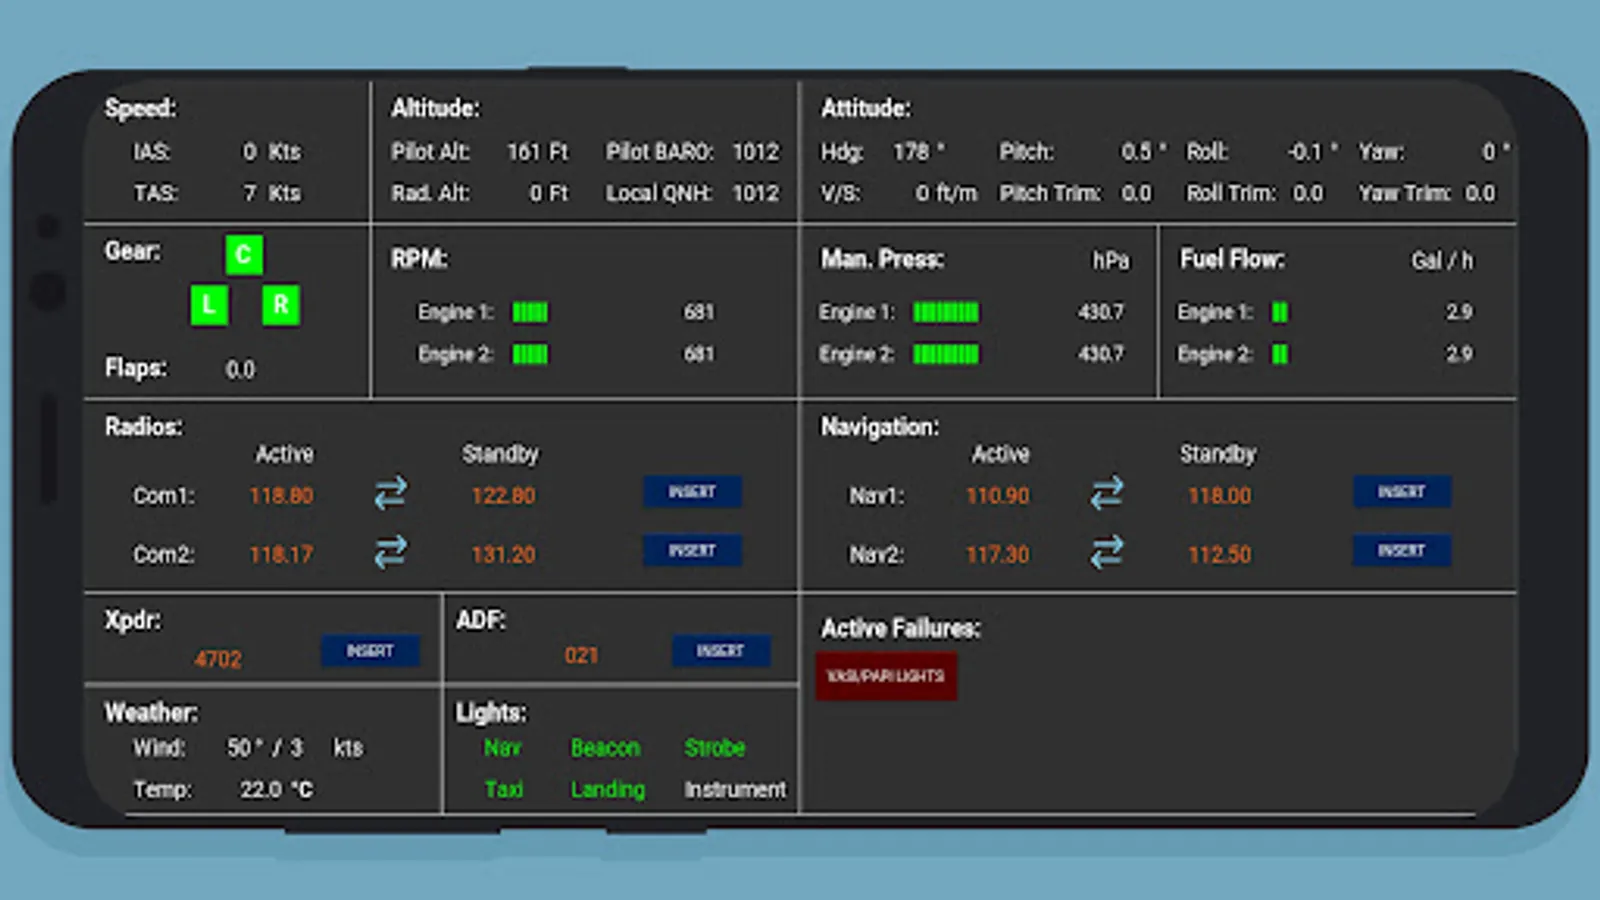Click the right gear indicator R

(x=281, y=305)
